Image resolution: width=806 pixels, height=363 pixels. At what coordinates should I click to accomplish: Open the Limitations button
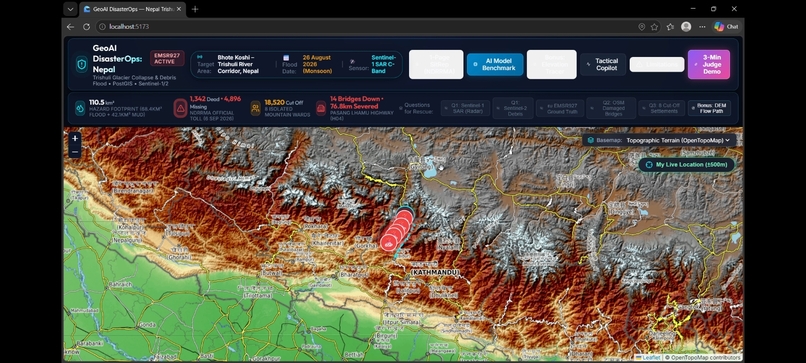point(657,64)
